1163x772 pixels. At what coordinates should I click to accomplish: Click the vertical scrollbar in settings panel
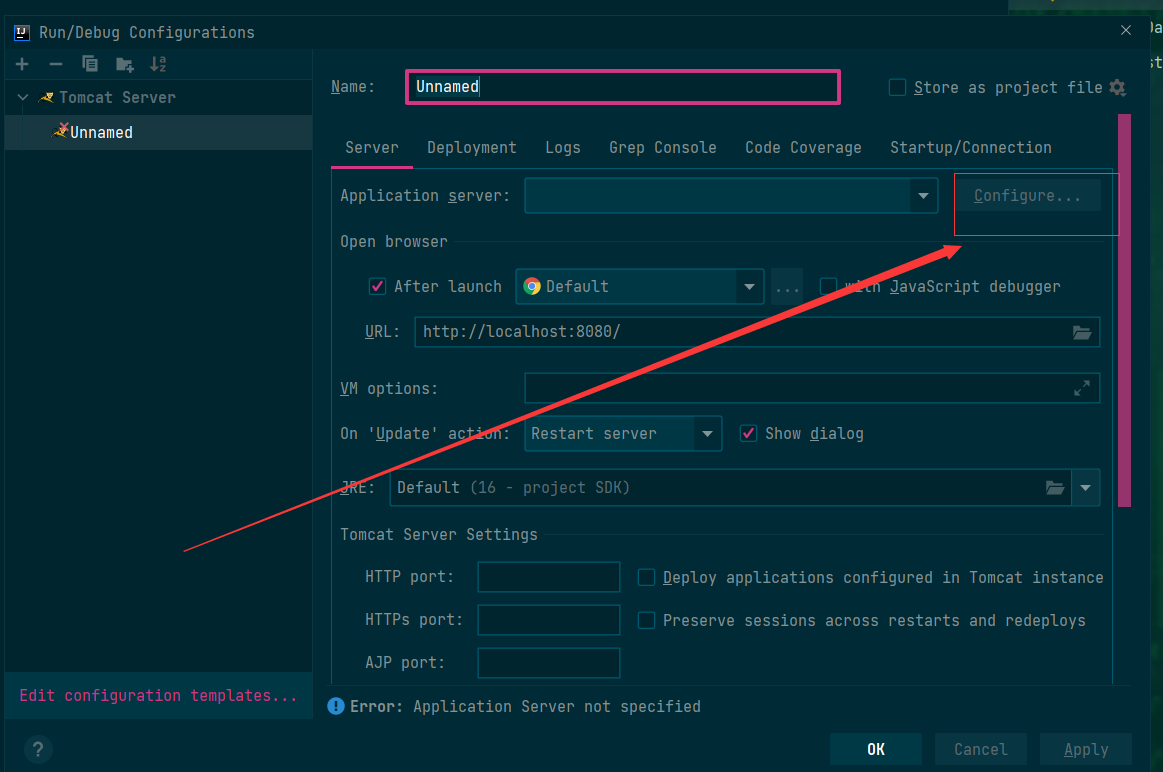[1124, 310]
